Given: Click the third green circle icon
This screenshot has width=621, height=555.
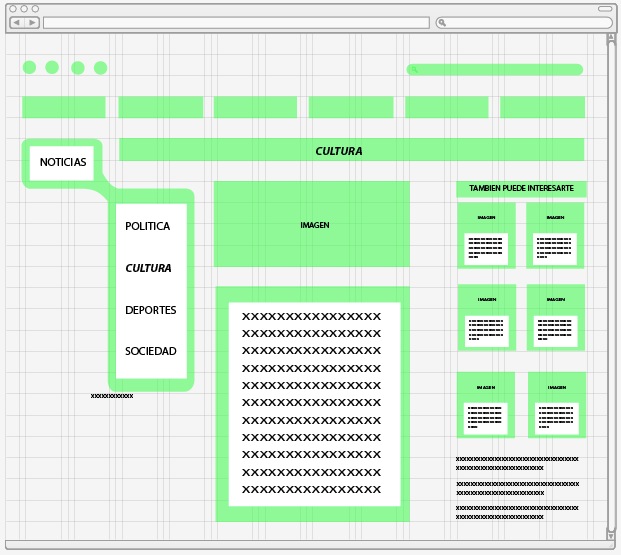Looking at the screenshot, I should [x=77, y=68].
